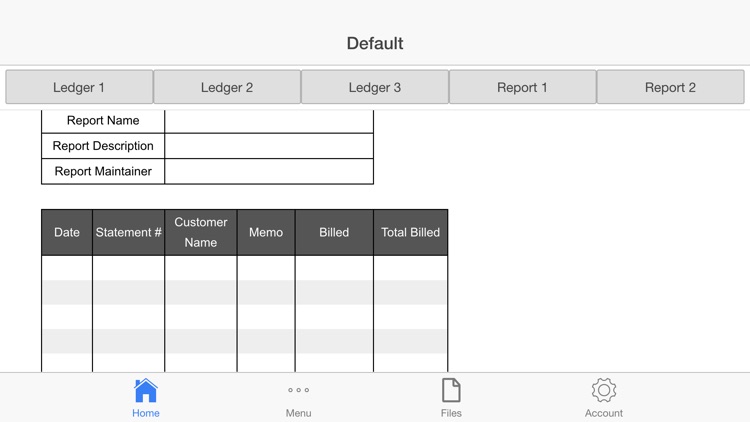Open the Files document icon
This screenshot has width=750, height=422.
tap(451, 390)
